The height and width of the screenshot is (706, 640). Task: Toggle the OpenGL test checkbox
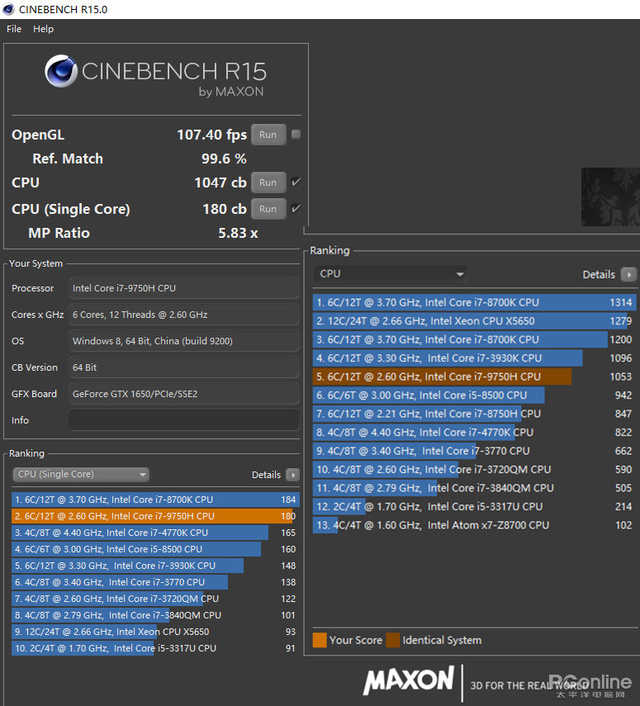coord(296,134)
